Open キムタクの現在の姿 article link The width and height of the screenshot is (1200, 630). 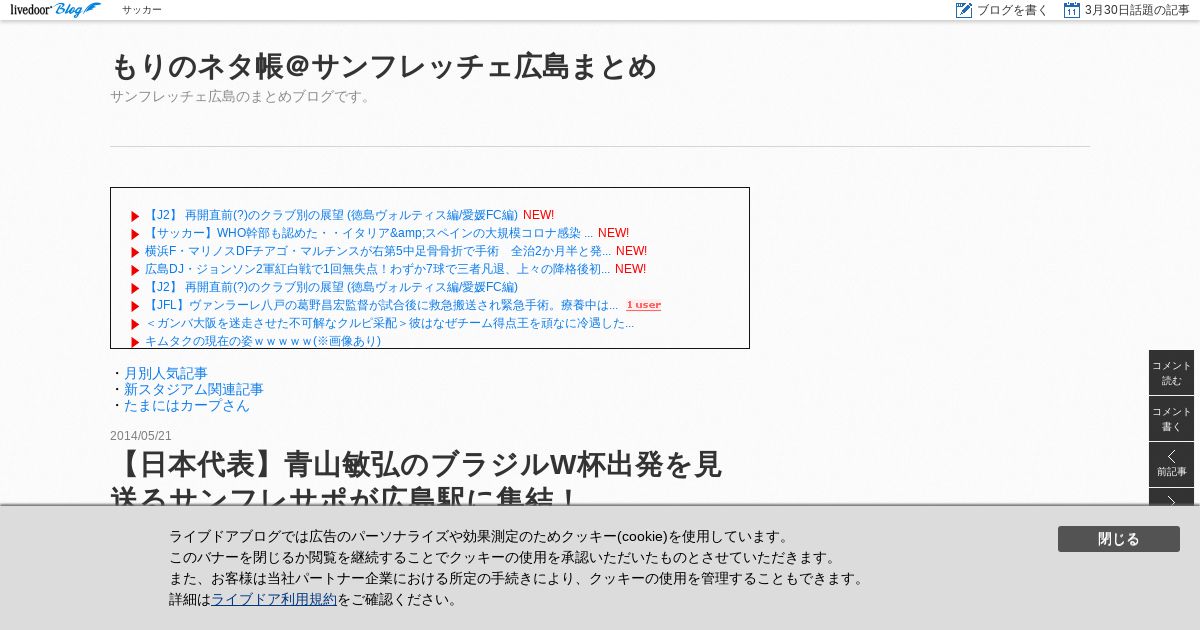[x=263, y=340]
